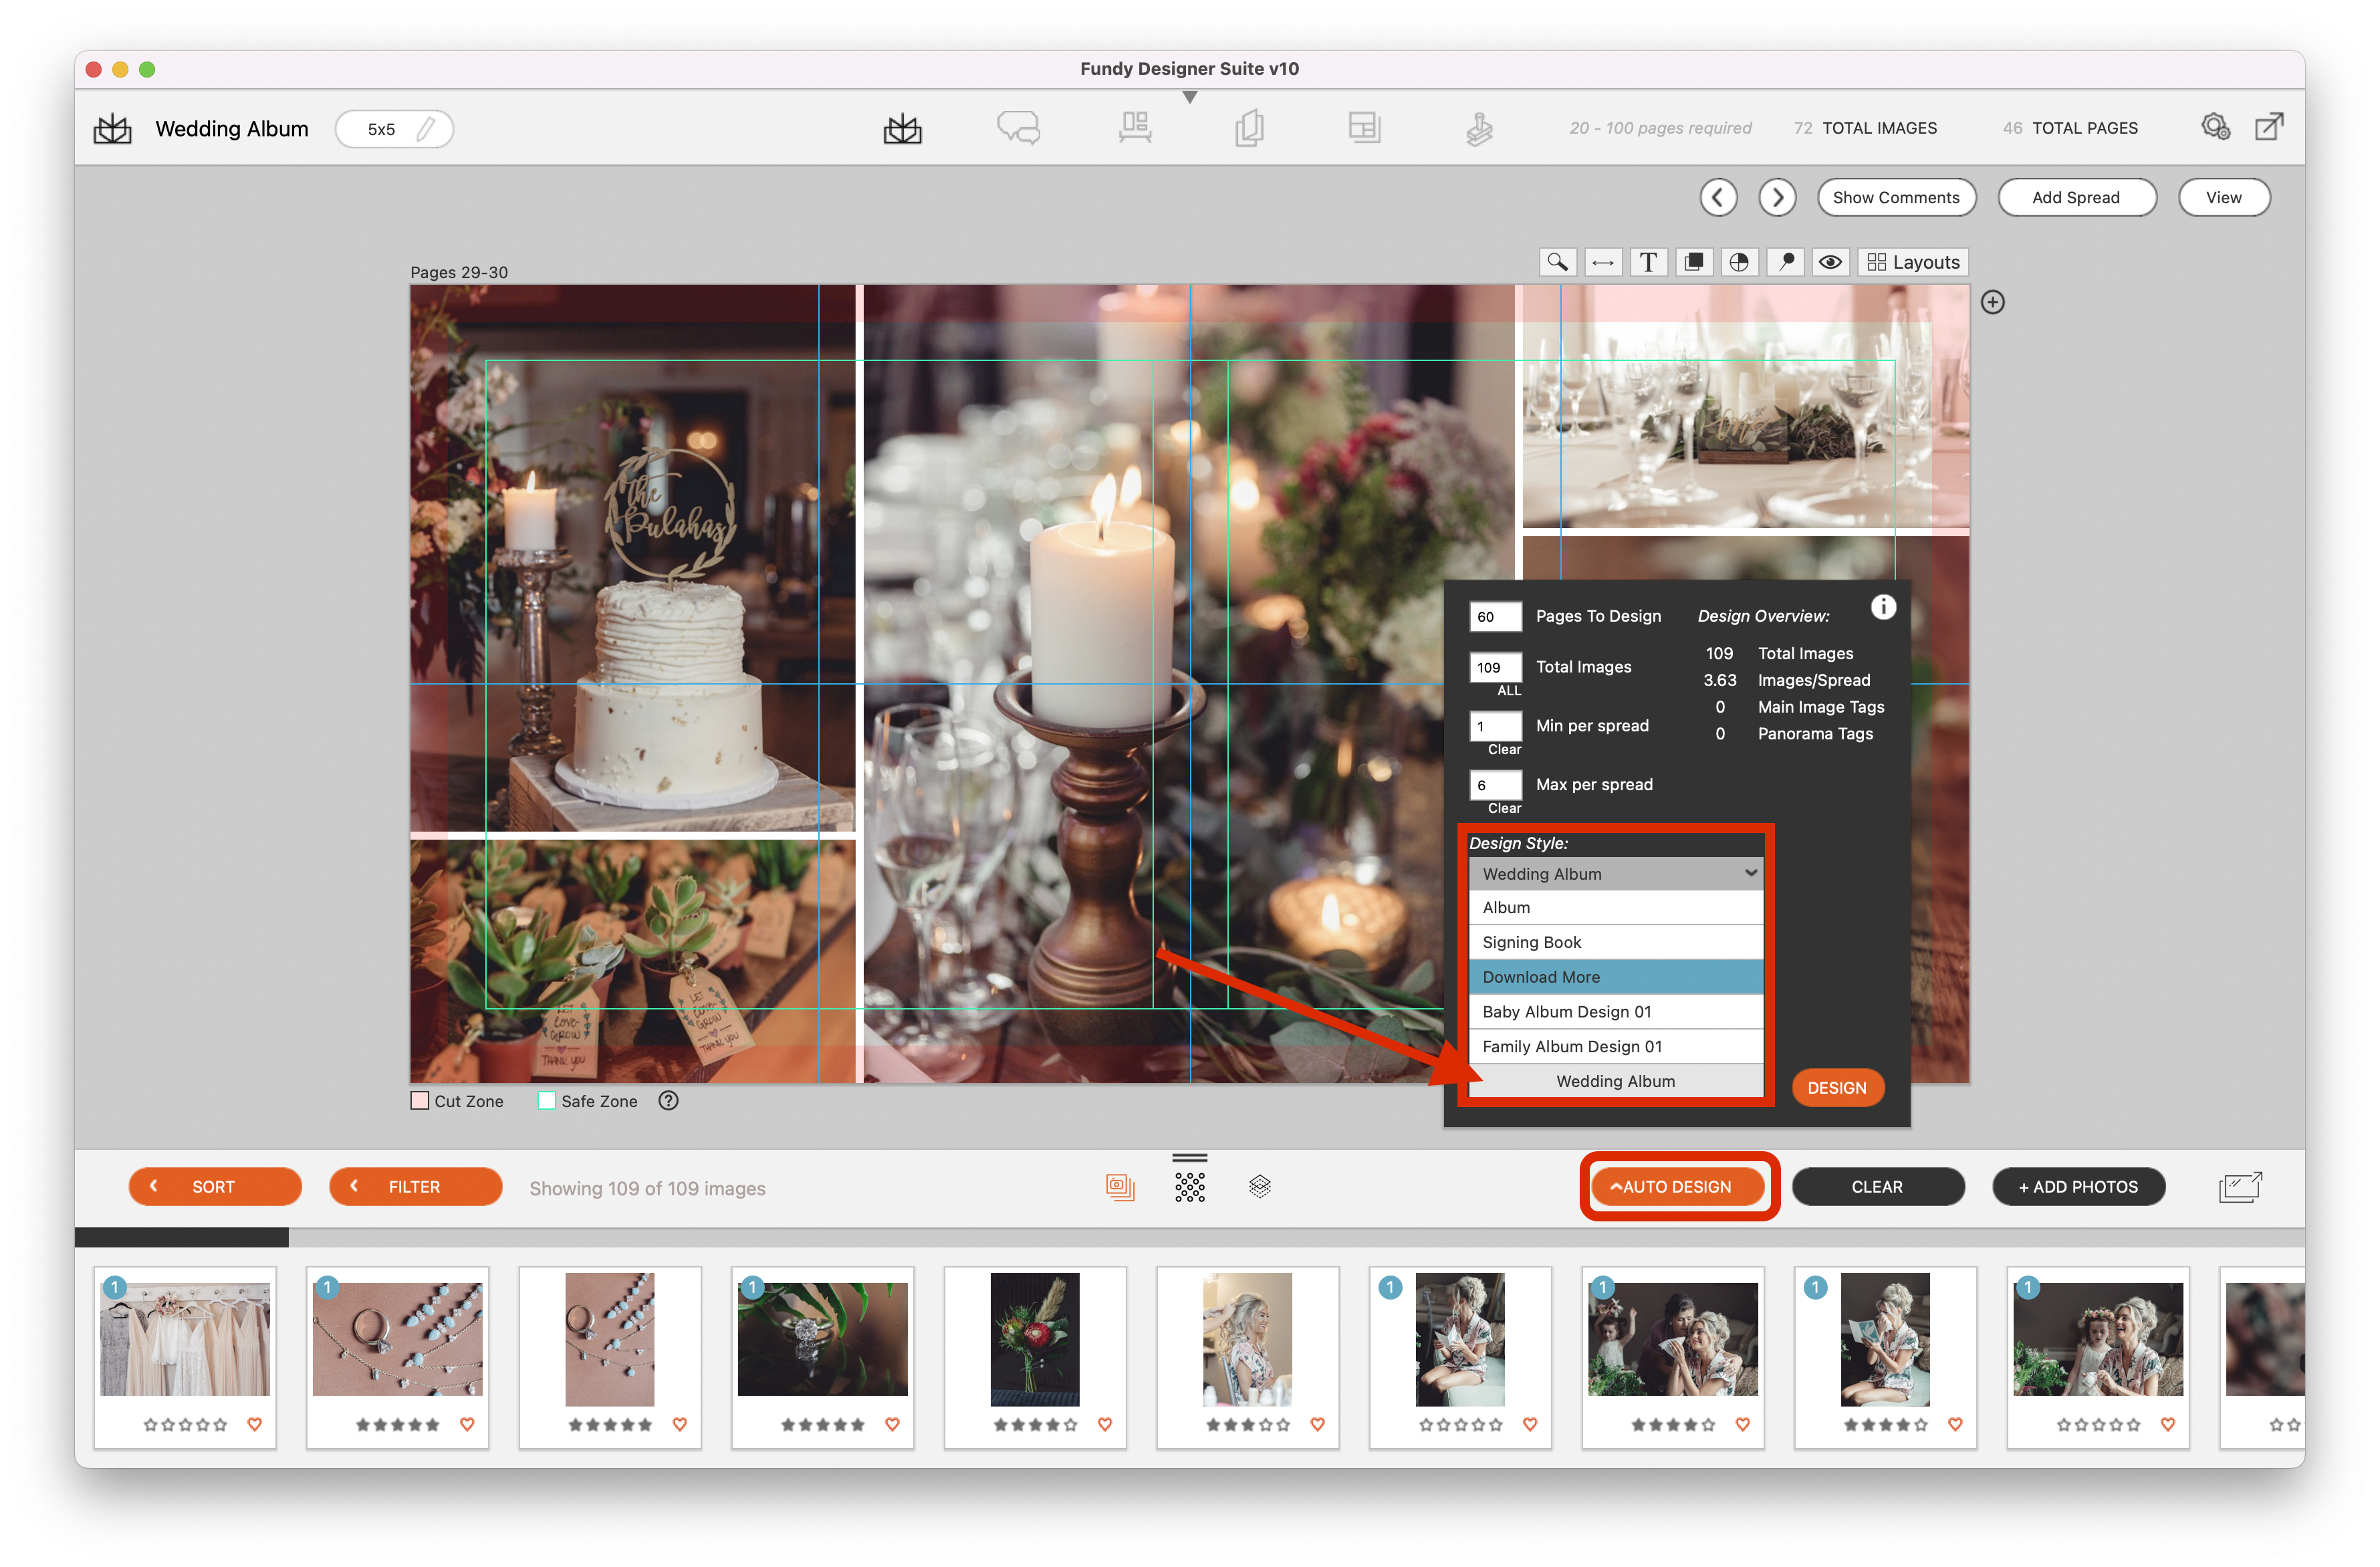Viewport: 2380px width, 1567px height.
Task: Choose Signing Book design style
Action: click(1615, 942)
